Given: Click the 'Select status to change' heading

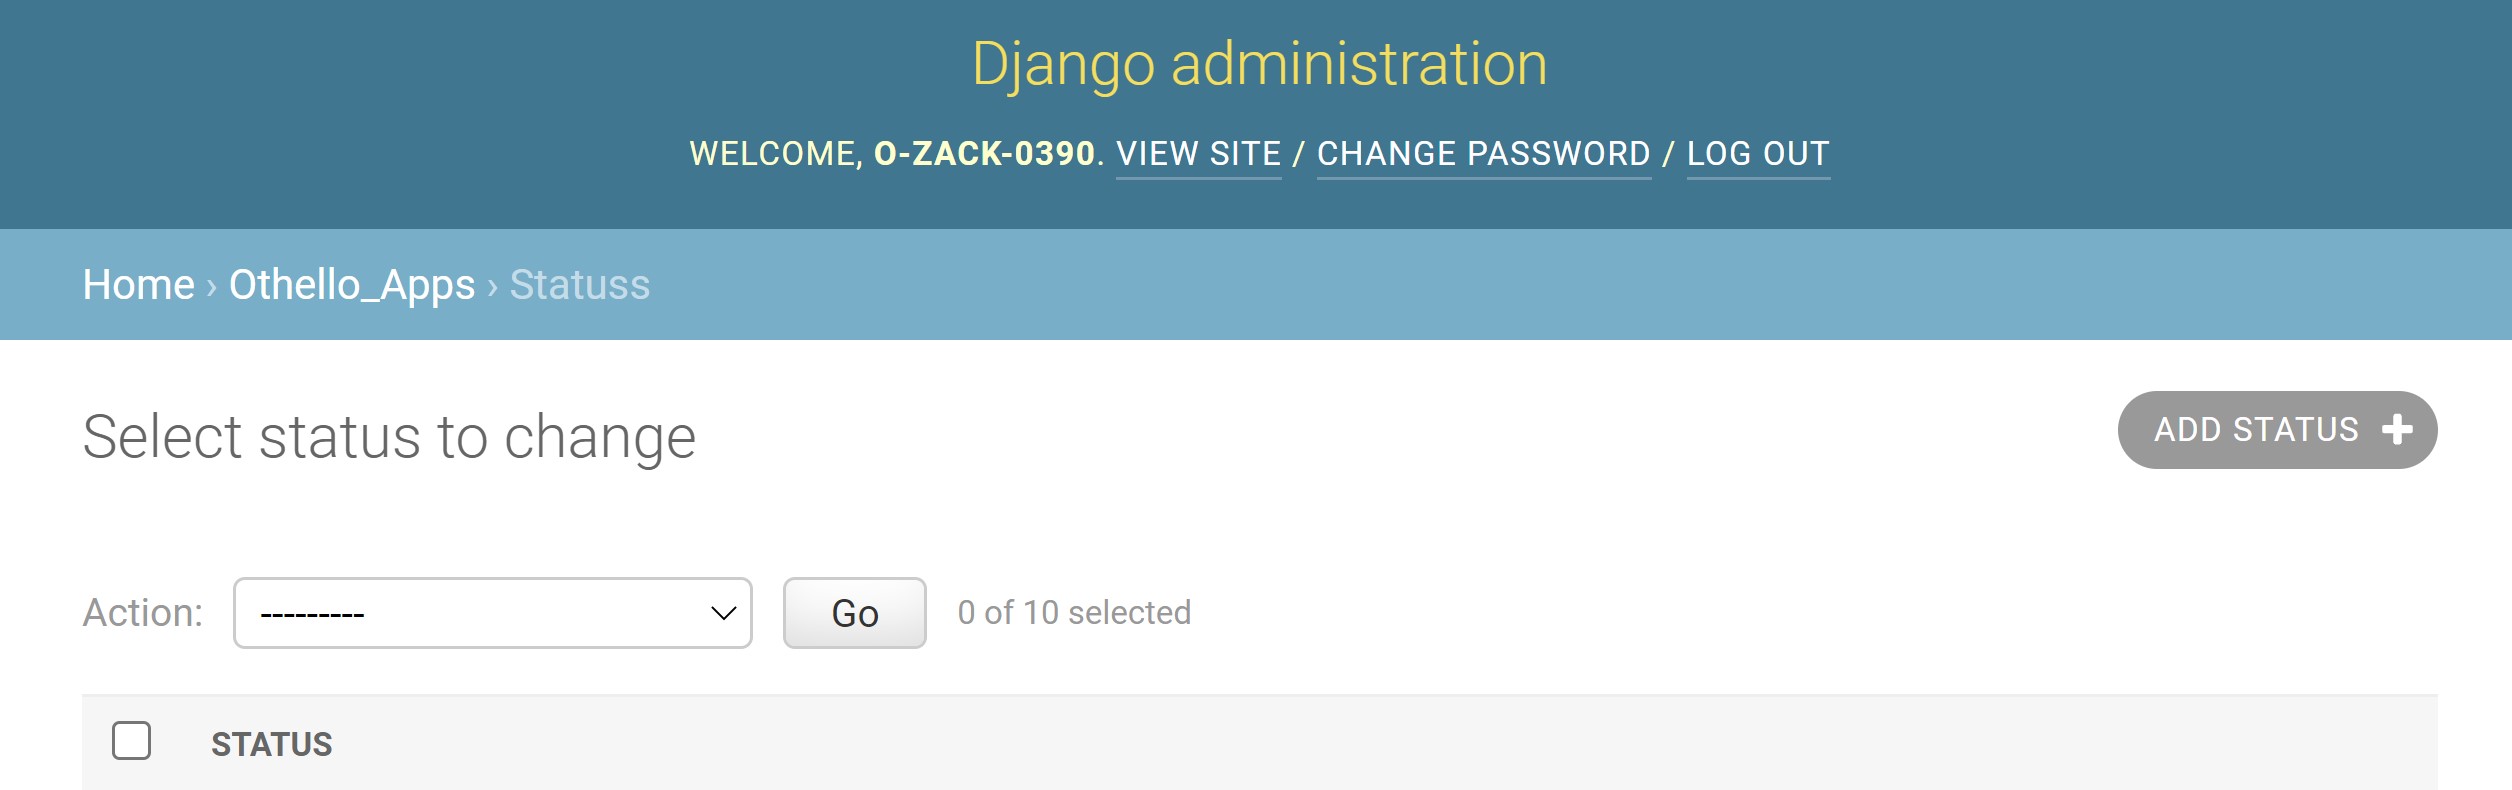Looking at the screenshot, I should pyautogui.click(x=389, y=437).
